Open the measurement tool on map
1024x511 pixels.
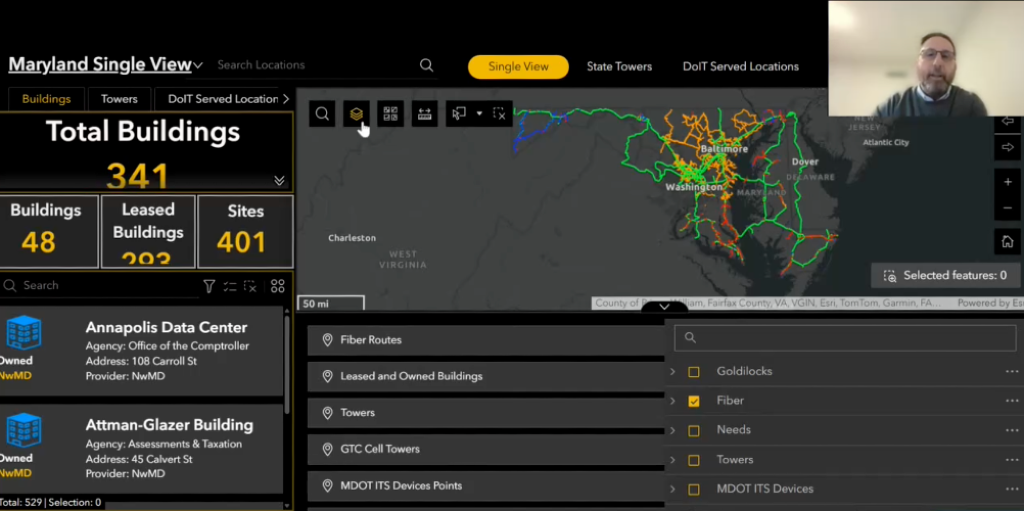[424, 114]
